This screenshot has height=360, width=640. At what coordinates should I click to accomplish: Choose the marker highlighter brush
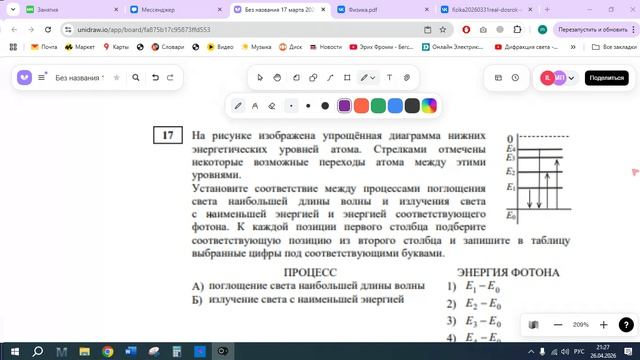click(255, 106)
